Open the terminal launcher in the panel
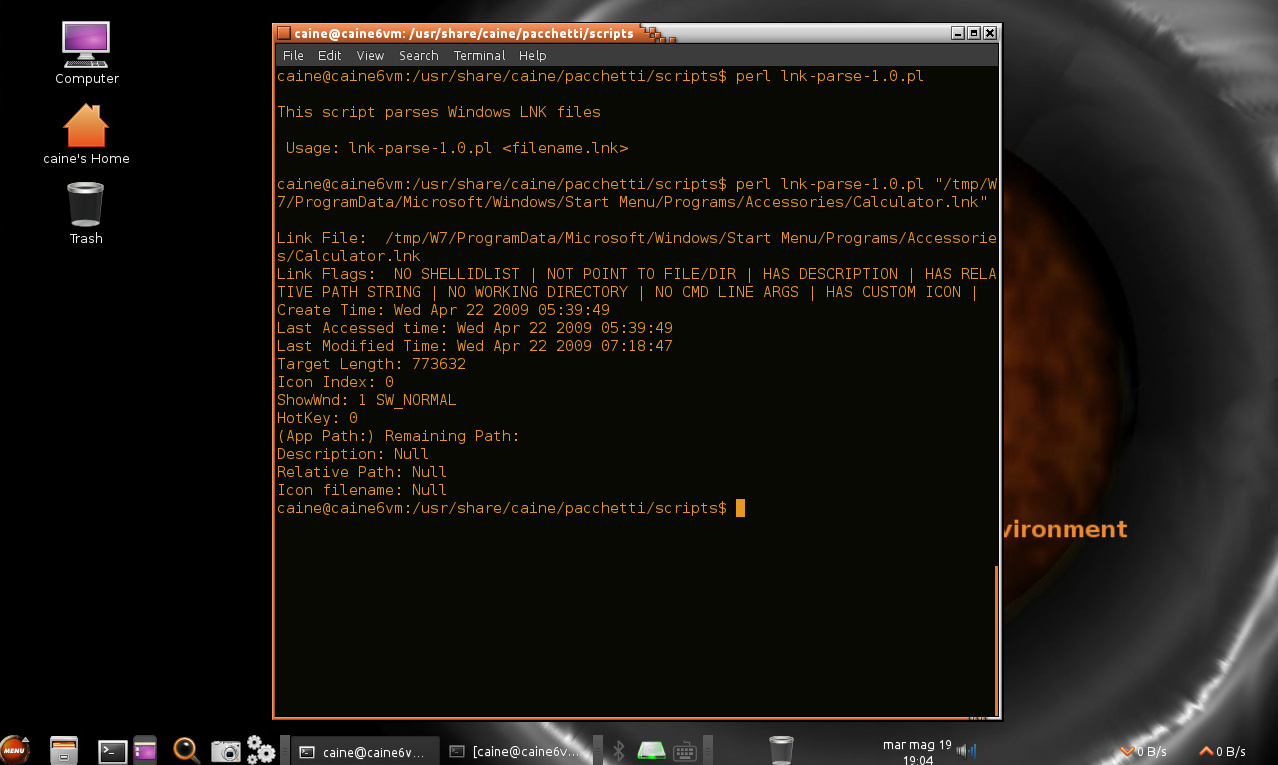This screenshot has height=765, width=1278. pyautogui.click(x=112, y=751)
